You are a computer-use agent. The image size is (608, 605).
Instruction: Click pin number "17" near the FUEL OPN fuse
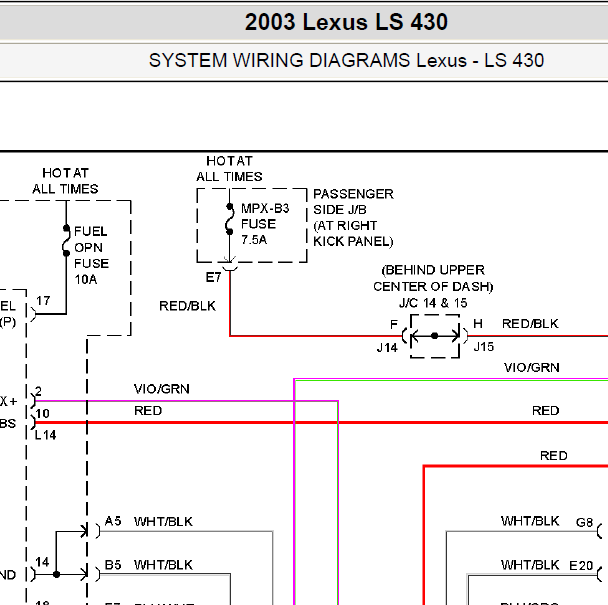point(43,301)
